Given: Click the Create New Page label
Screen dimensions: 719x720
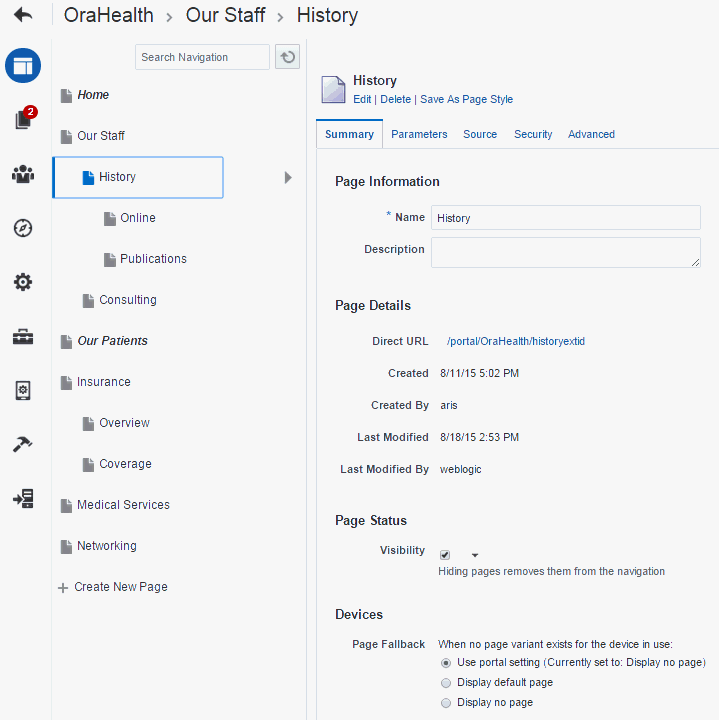Looking at the screenshot, I should [121, 587].
